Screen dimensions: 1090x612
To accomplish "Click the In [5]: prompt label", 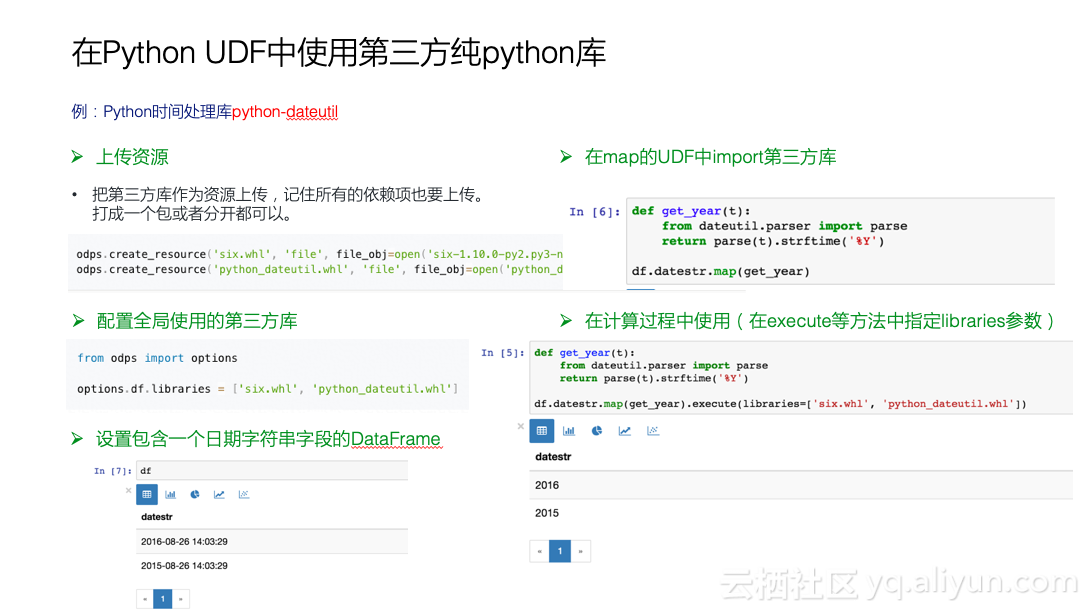I will click(503, 353).
